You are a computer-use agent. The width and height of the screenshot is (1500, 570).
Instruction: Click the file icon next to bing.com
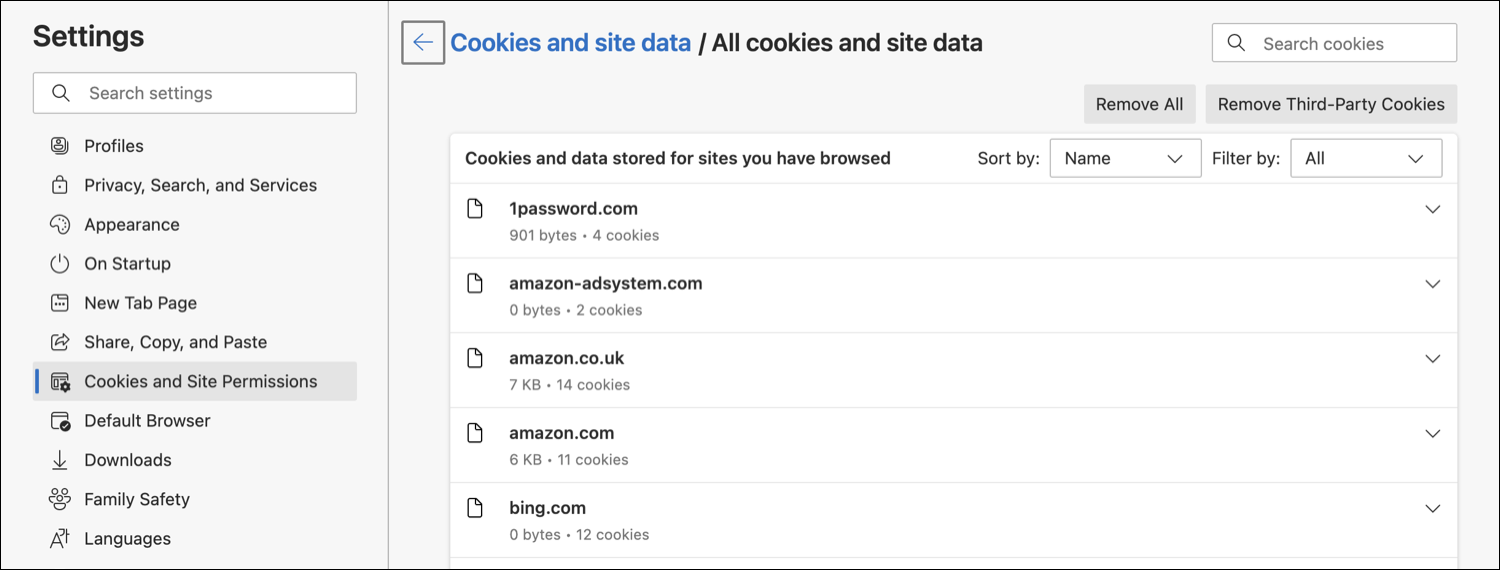pos(476,508)
